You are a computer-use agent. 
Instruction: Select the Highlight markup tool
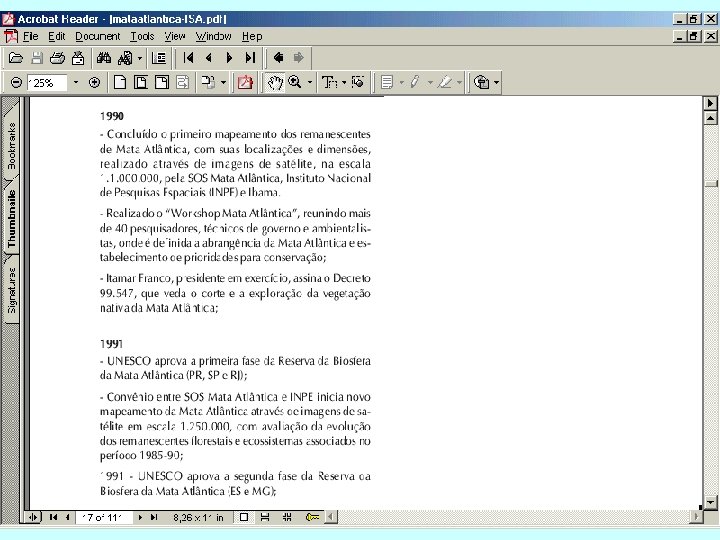point(444,83)
